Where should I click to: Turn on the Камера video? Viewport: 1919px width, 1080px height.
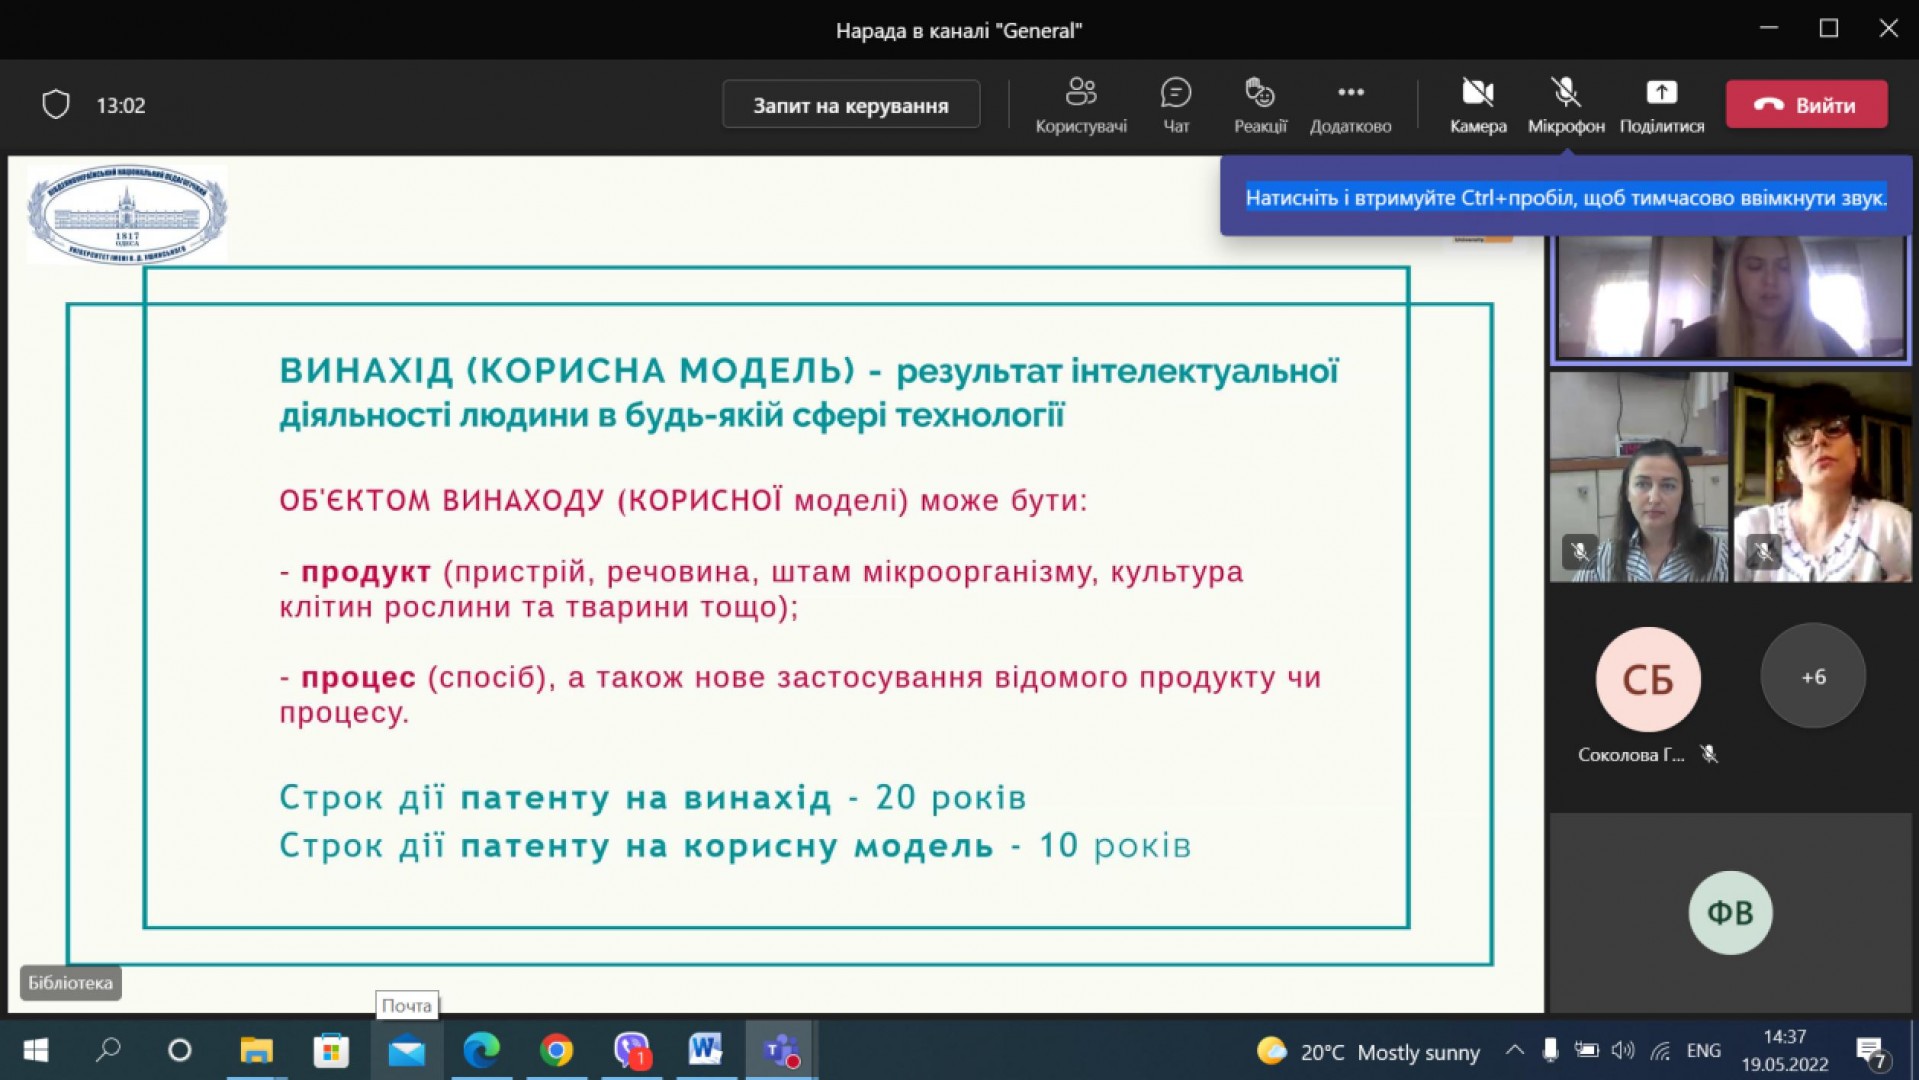coord(1477,104)
